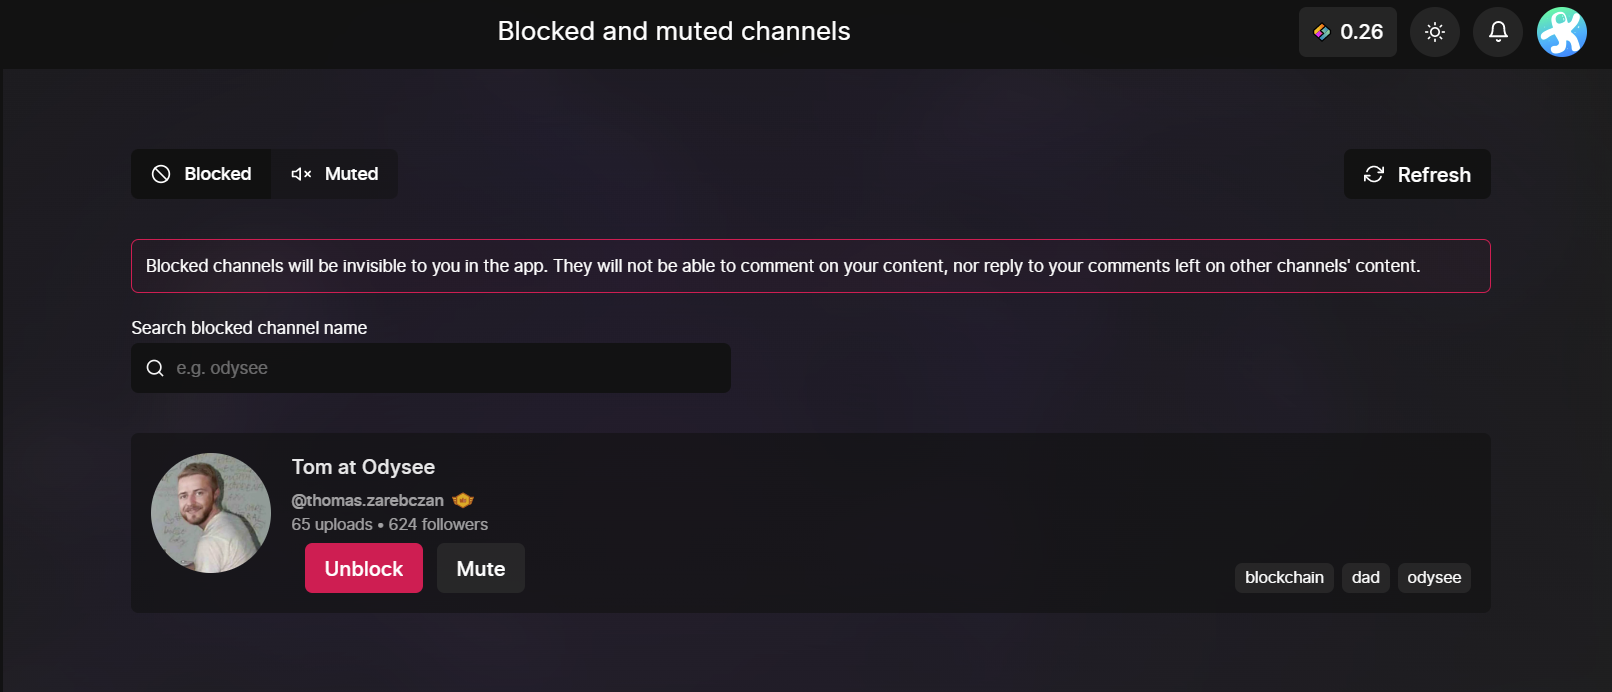This screenshot has width=1612, height=692.
Task: Mute the Tom at Odysee channel
Action: tap(481, 568)
